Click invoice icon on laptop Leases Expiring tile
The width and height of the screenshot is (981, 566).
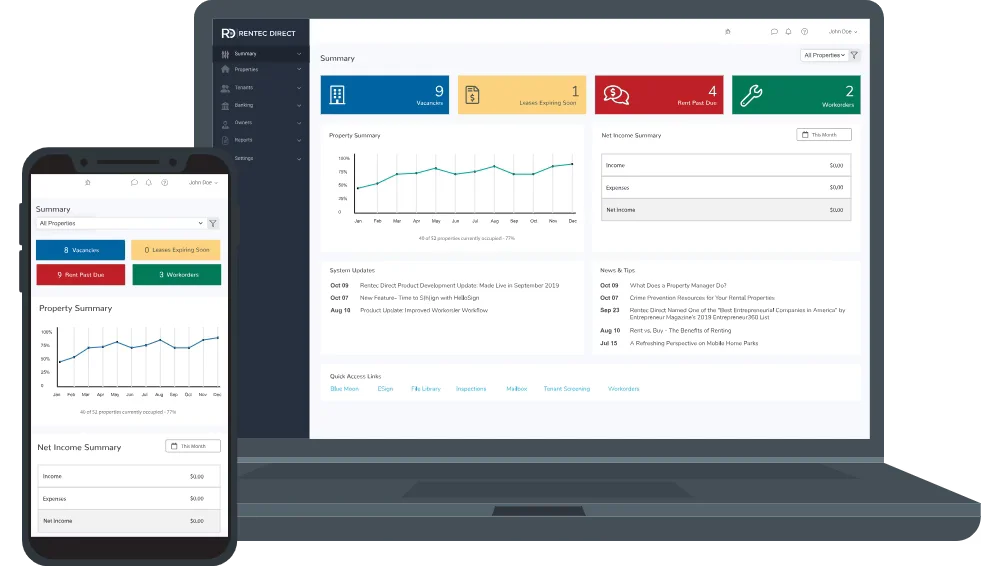tap(472, 95)
